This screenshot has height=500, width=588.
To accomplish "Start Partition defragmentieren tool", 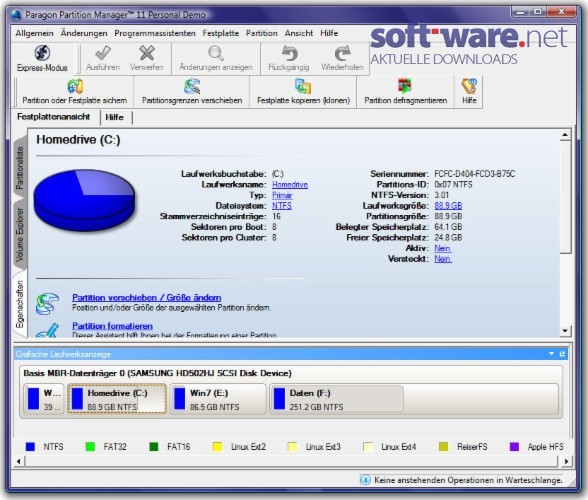I will 406,92.
